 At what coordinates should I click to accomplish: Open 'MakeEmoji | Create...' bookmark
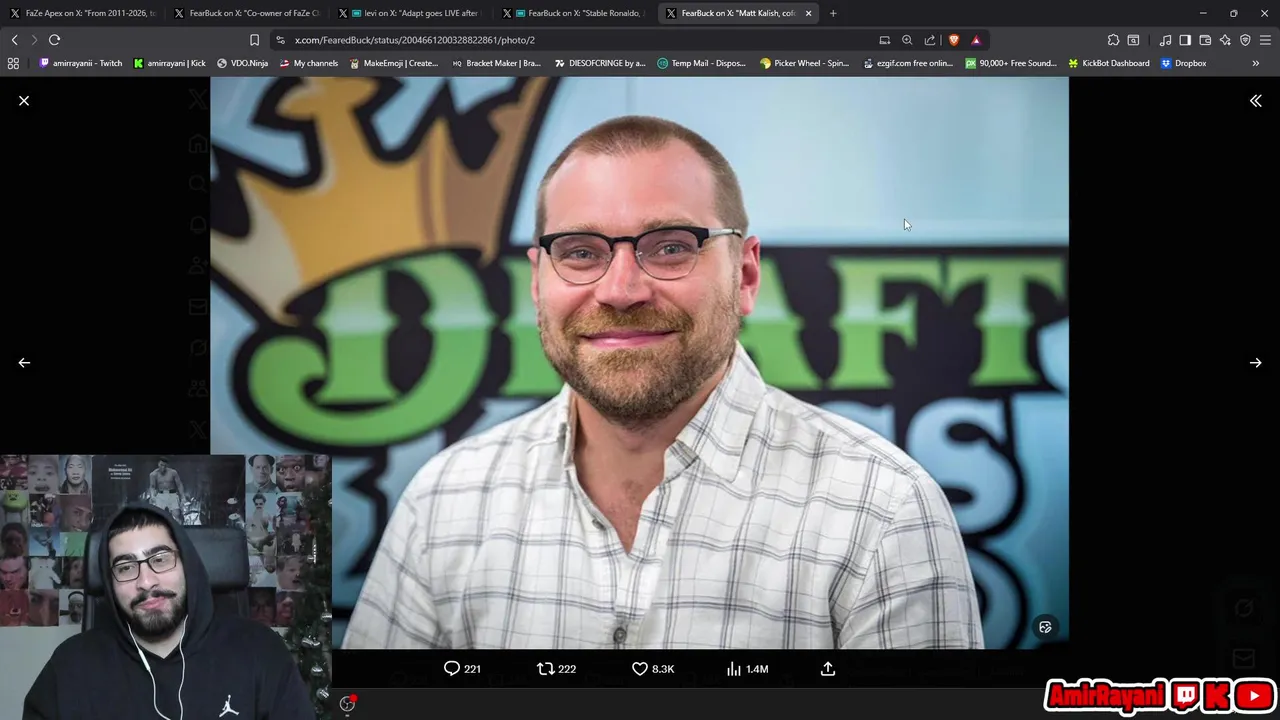point(394,63)
